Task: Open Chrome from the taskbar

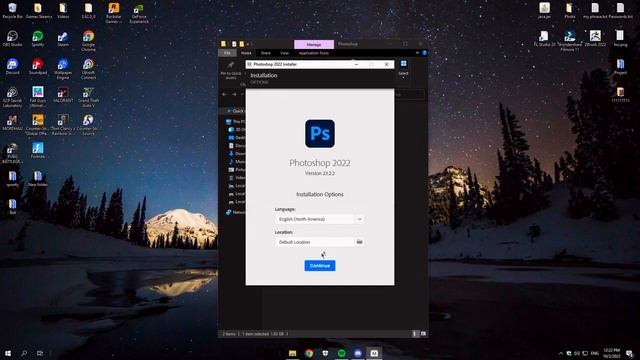Action: pyautogui.click(x=309, y=353)
